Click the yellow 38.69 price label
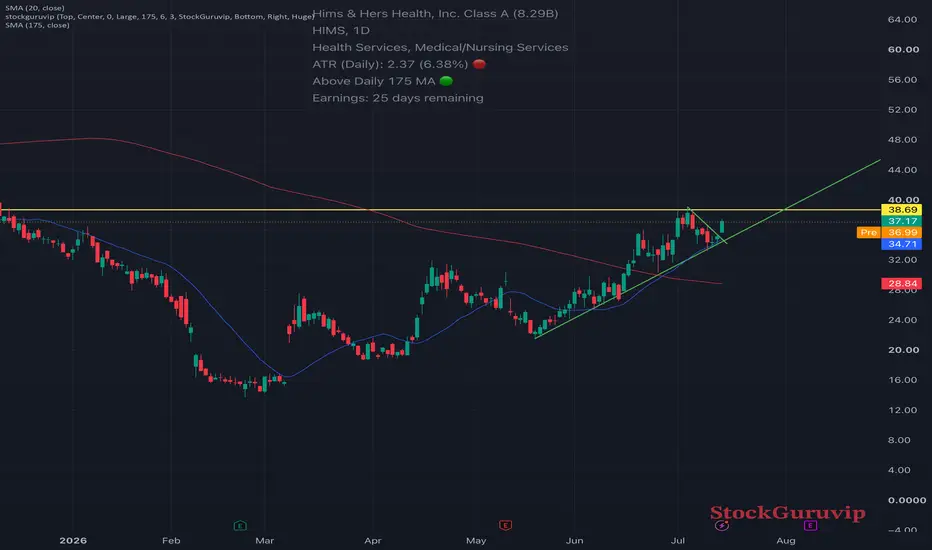 [902, 210]
